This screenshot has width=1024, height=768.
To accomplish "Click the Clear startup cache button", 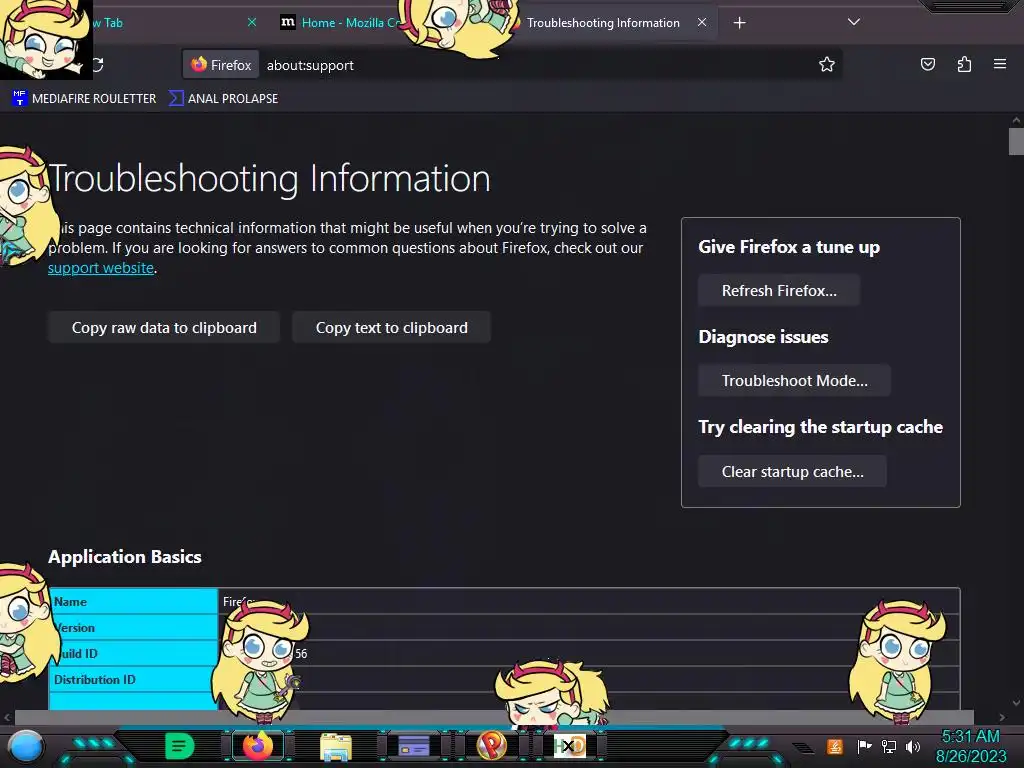I will [x=792, y=472].
